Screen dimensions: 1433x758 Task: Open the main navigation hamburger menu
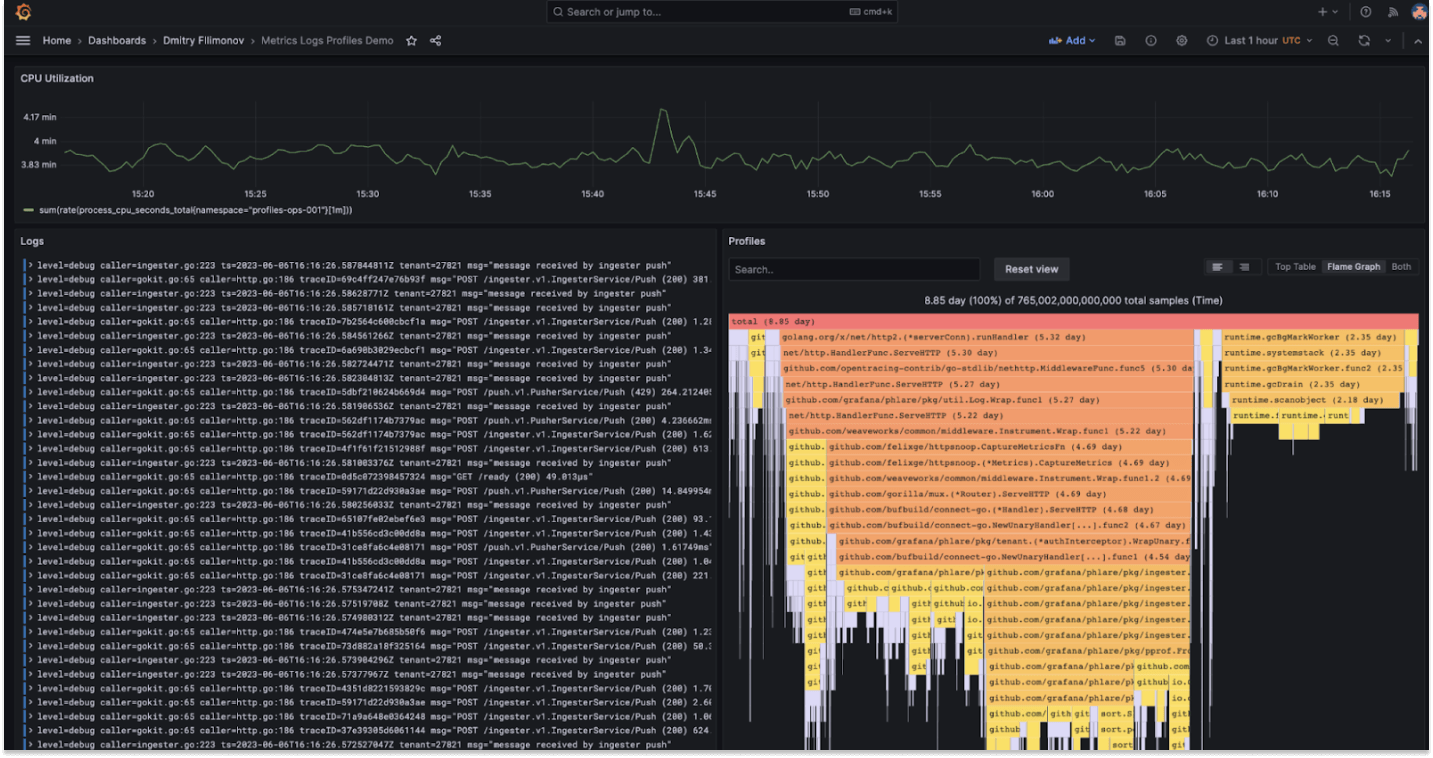pyautogui.click(x=23, y=40)
